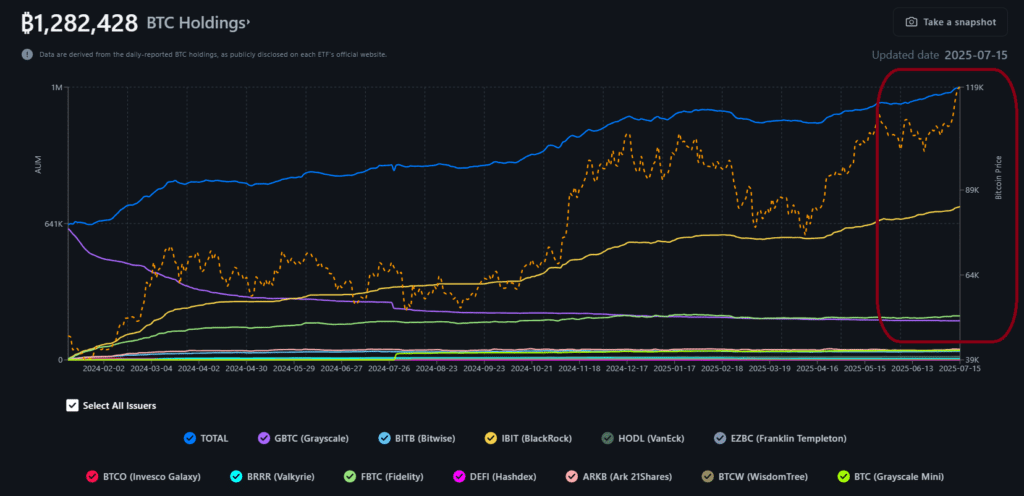Uncheck the Select All Issuers checkbox

72,405
